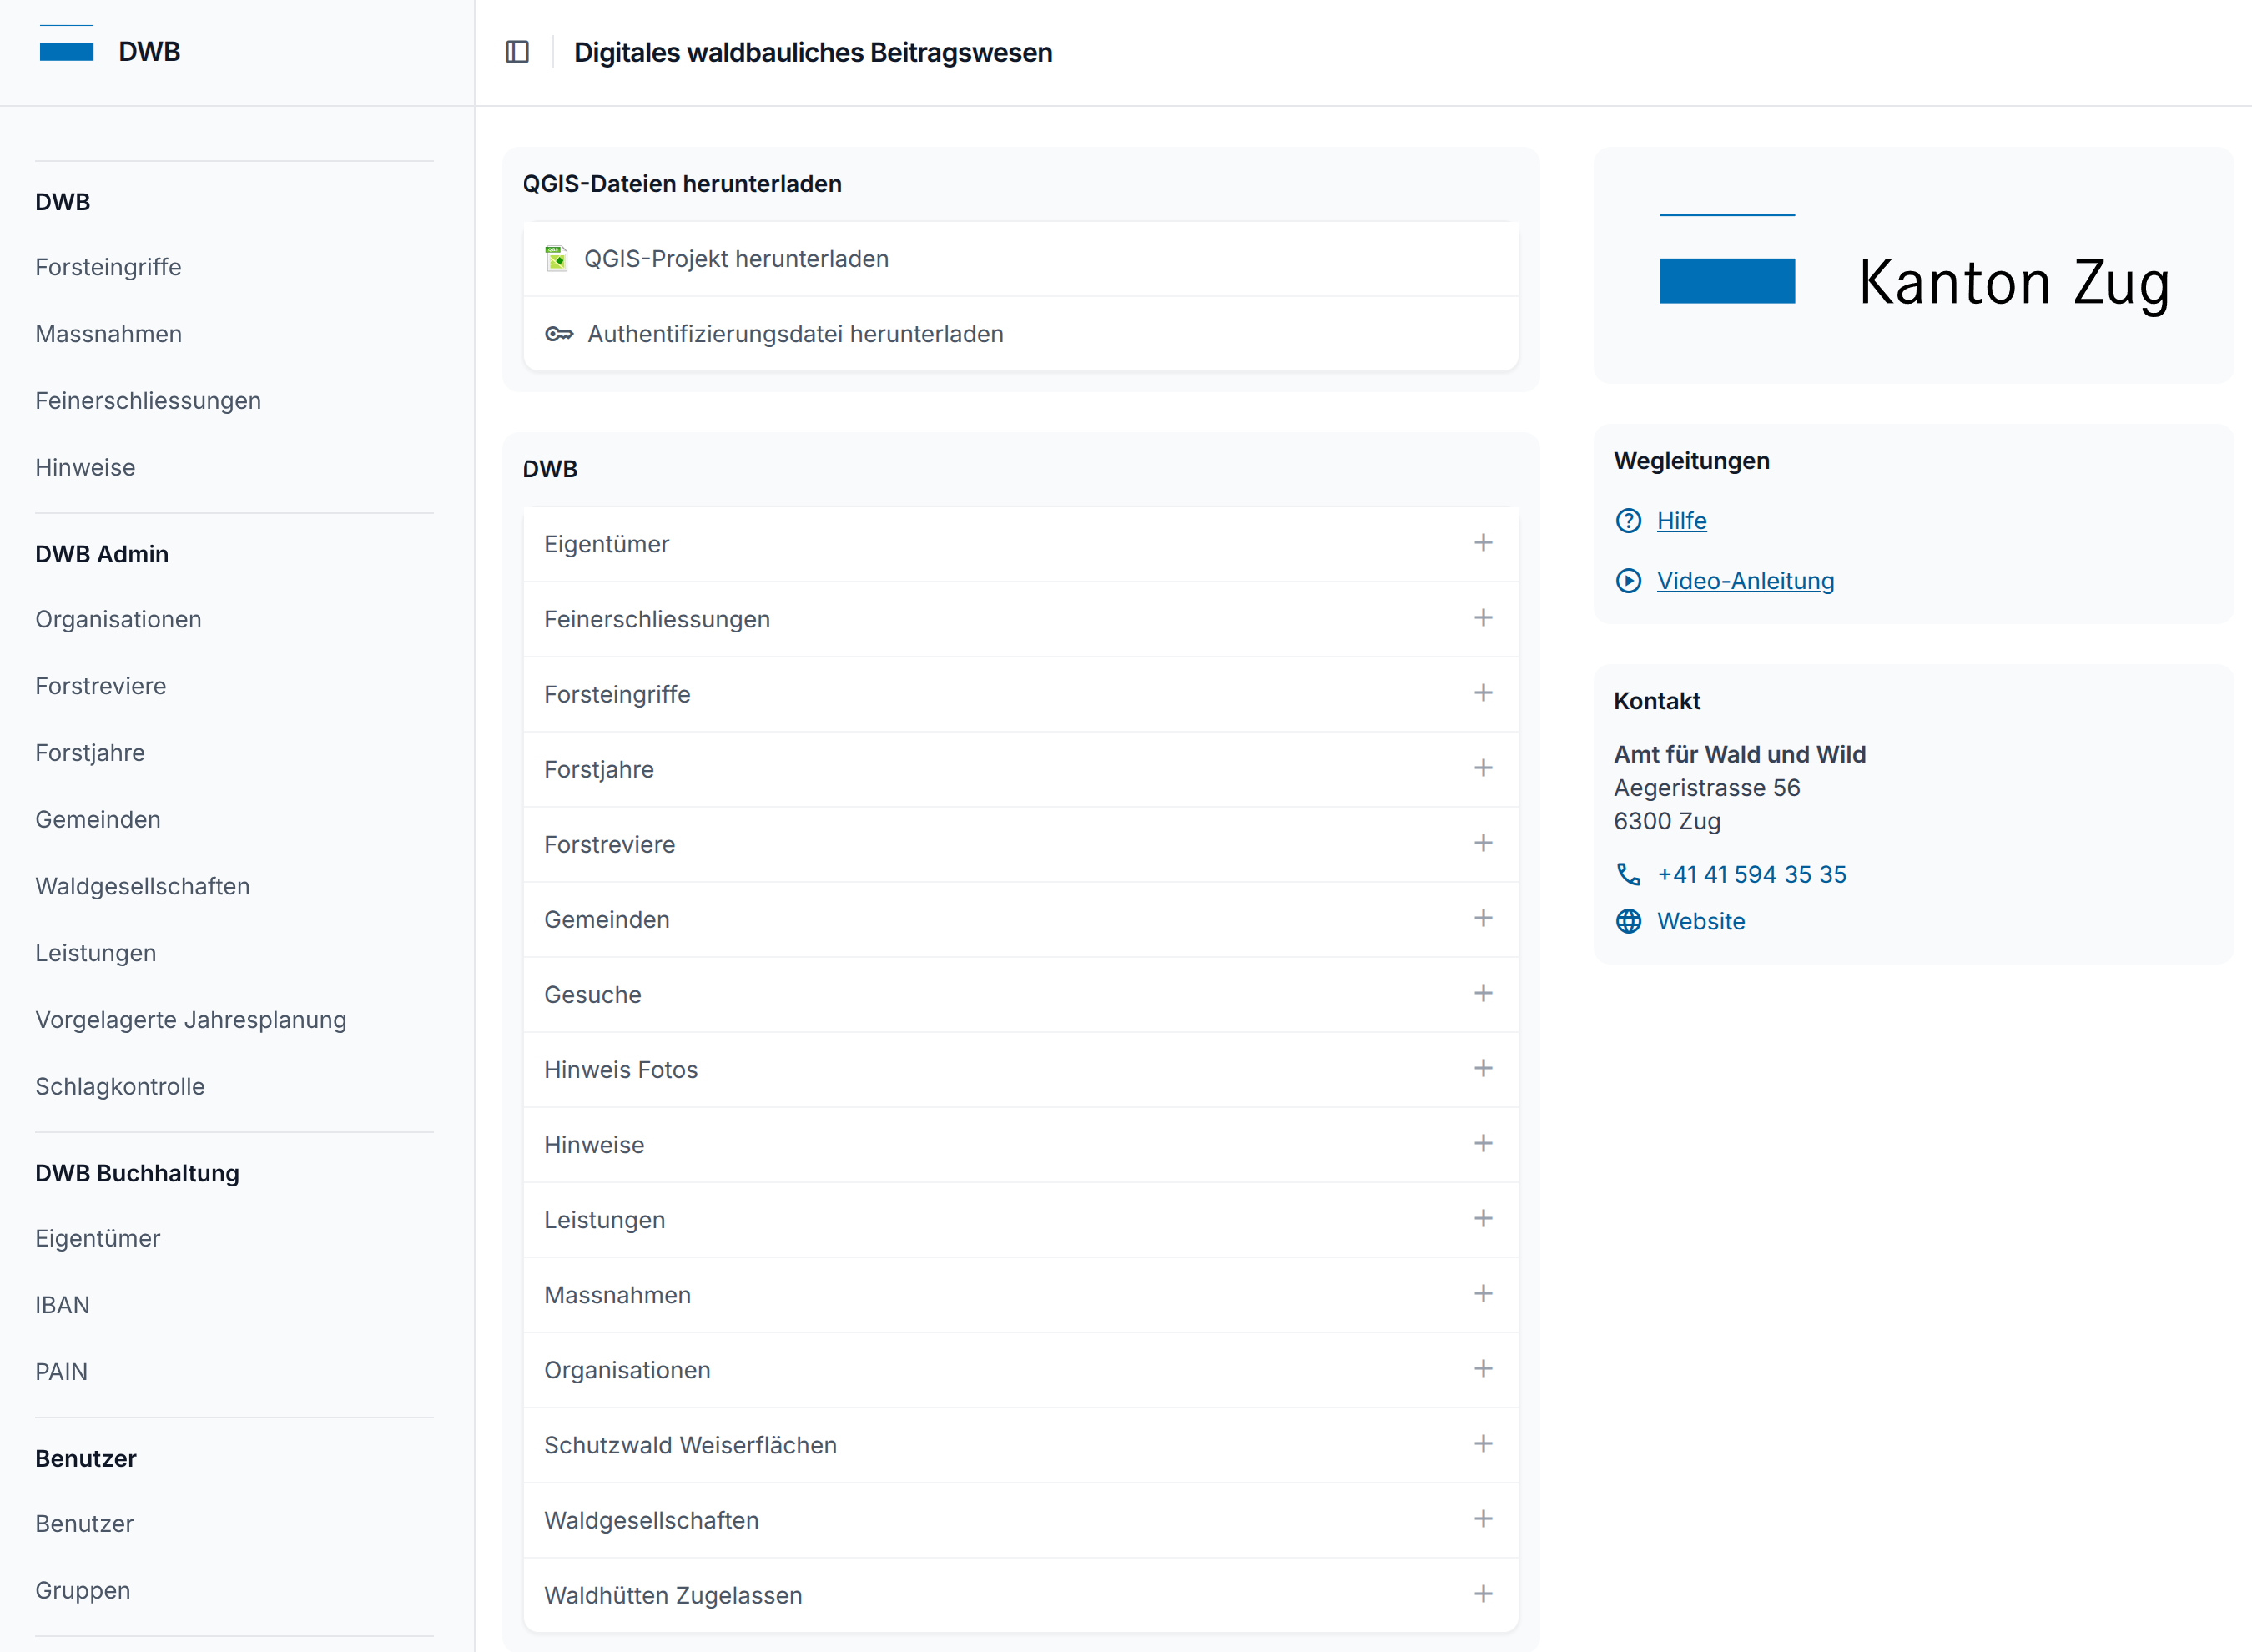The height and width of the screenshot is (1652, 2252).
Task: Download the Authentifizierungsdatei
Action: tap(795, 334)
